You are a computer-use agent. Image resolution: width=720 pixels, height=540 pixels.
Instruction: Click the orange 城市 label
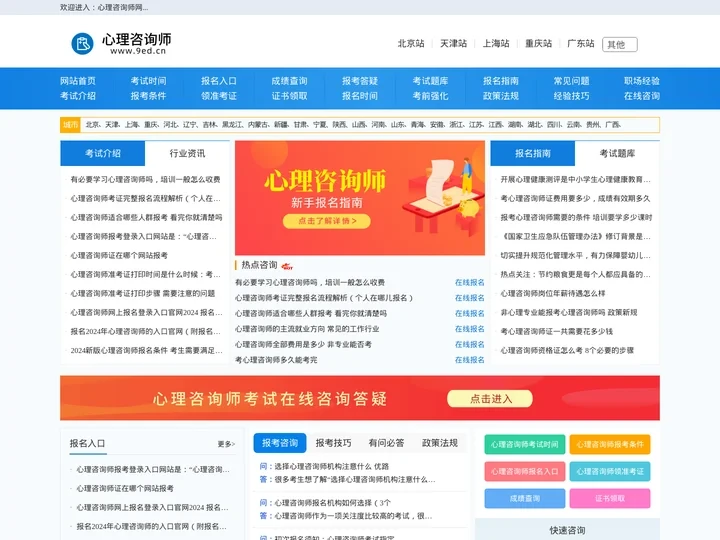pyautogui.click(x=71, y=125)
